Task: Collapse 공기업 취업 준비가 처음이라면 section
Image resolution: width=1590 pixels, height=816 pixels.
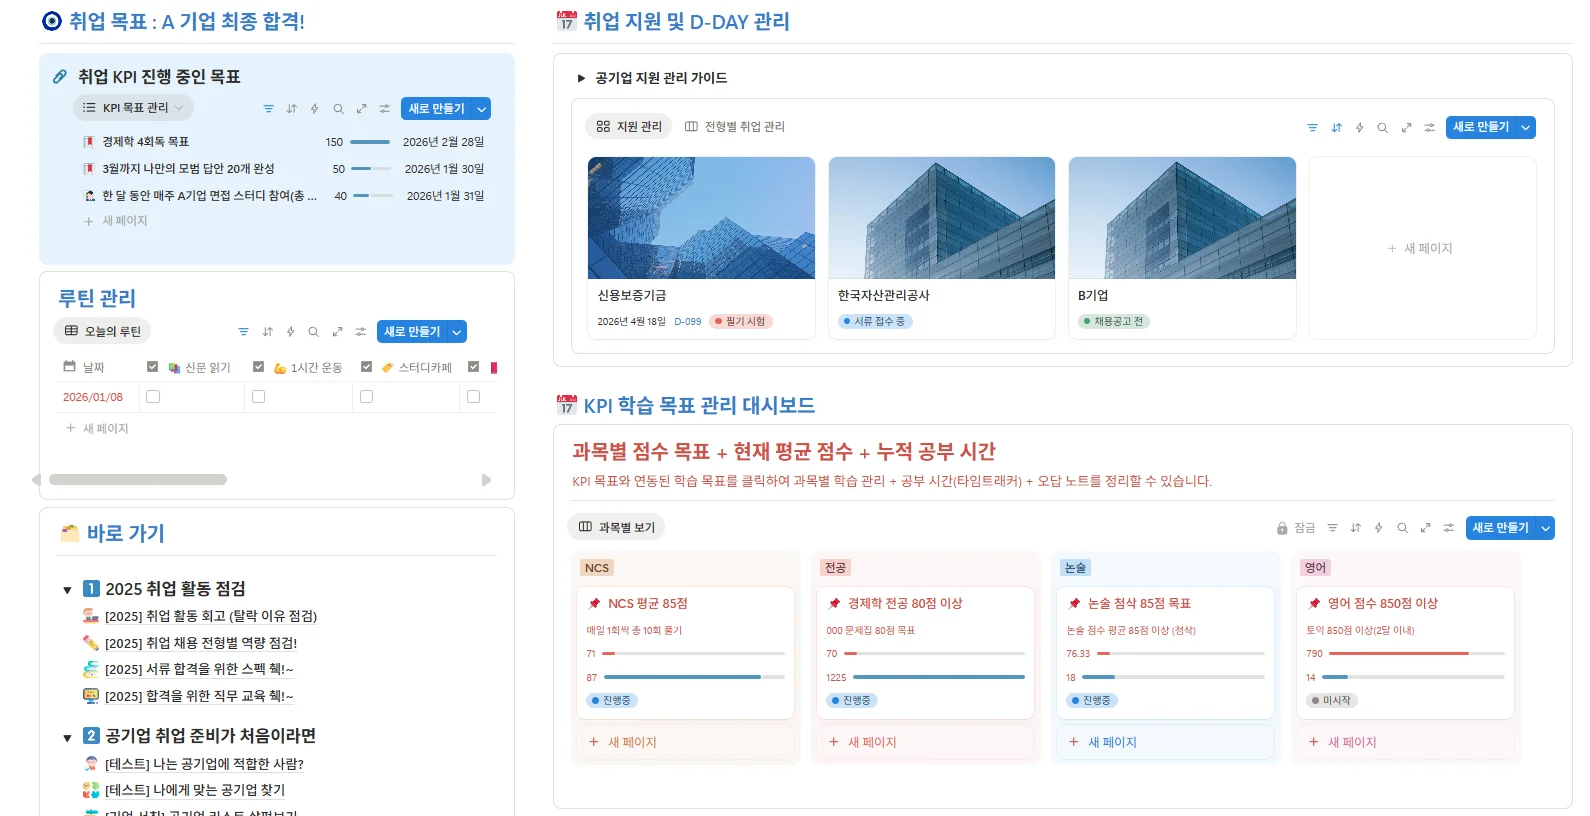Action: (x=67, y=738)
